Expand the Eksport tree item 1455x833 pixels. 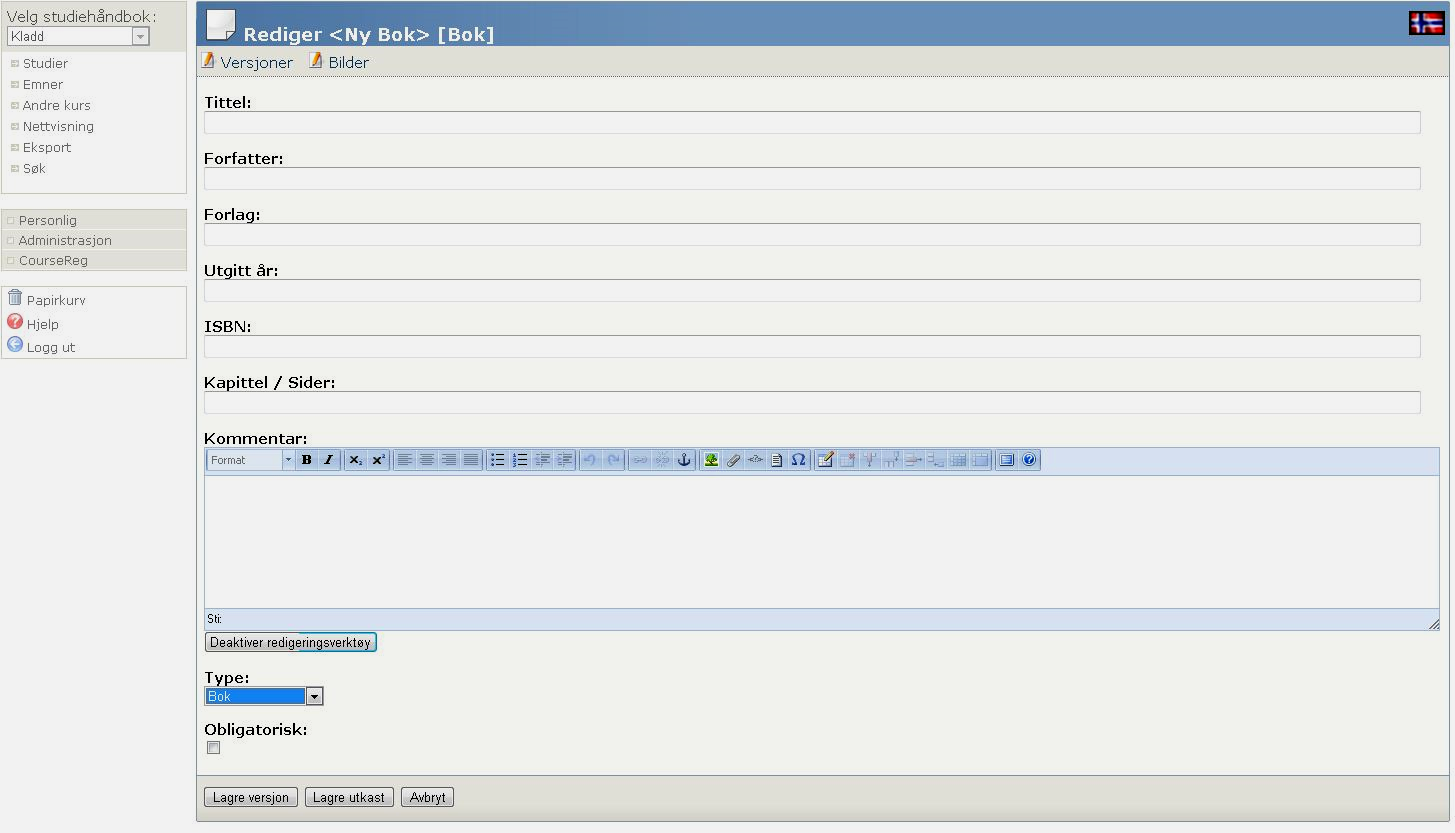coord(15,147)
